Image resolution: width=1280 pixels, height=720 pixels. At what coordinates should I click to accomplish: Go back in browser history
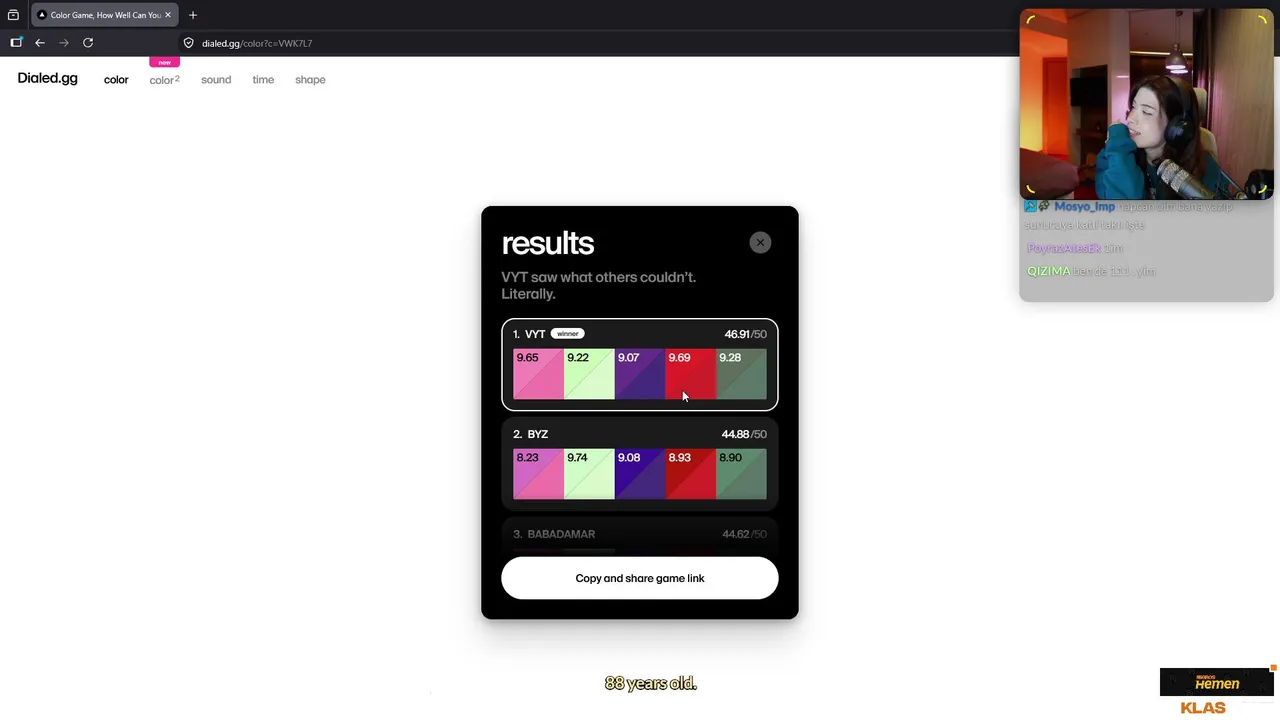click(40, 43)
